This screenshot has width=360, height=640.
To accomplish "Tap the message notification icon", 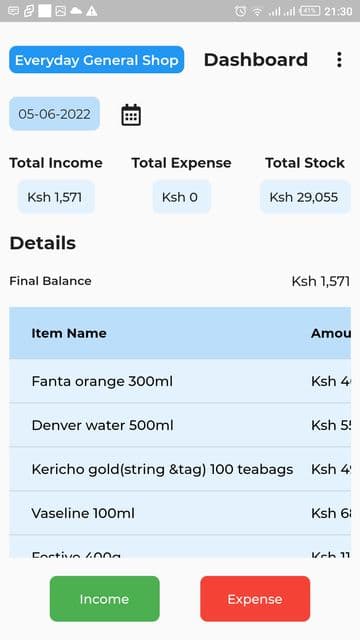I will [13, 11].
